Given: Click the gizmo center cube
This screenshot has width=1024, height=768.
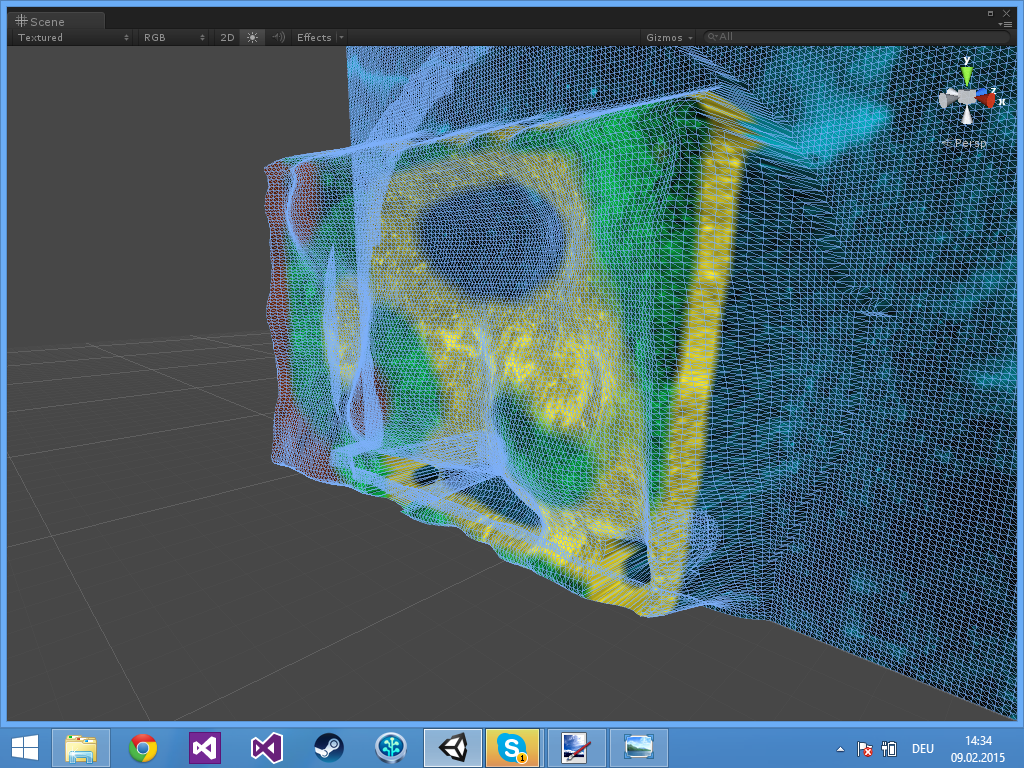Looking at the screenshot, I should click(967, 98).
